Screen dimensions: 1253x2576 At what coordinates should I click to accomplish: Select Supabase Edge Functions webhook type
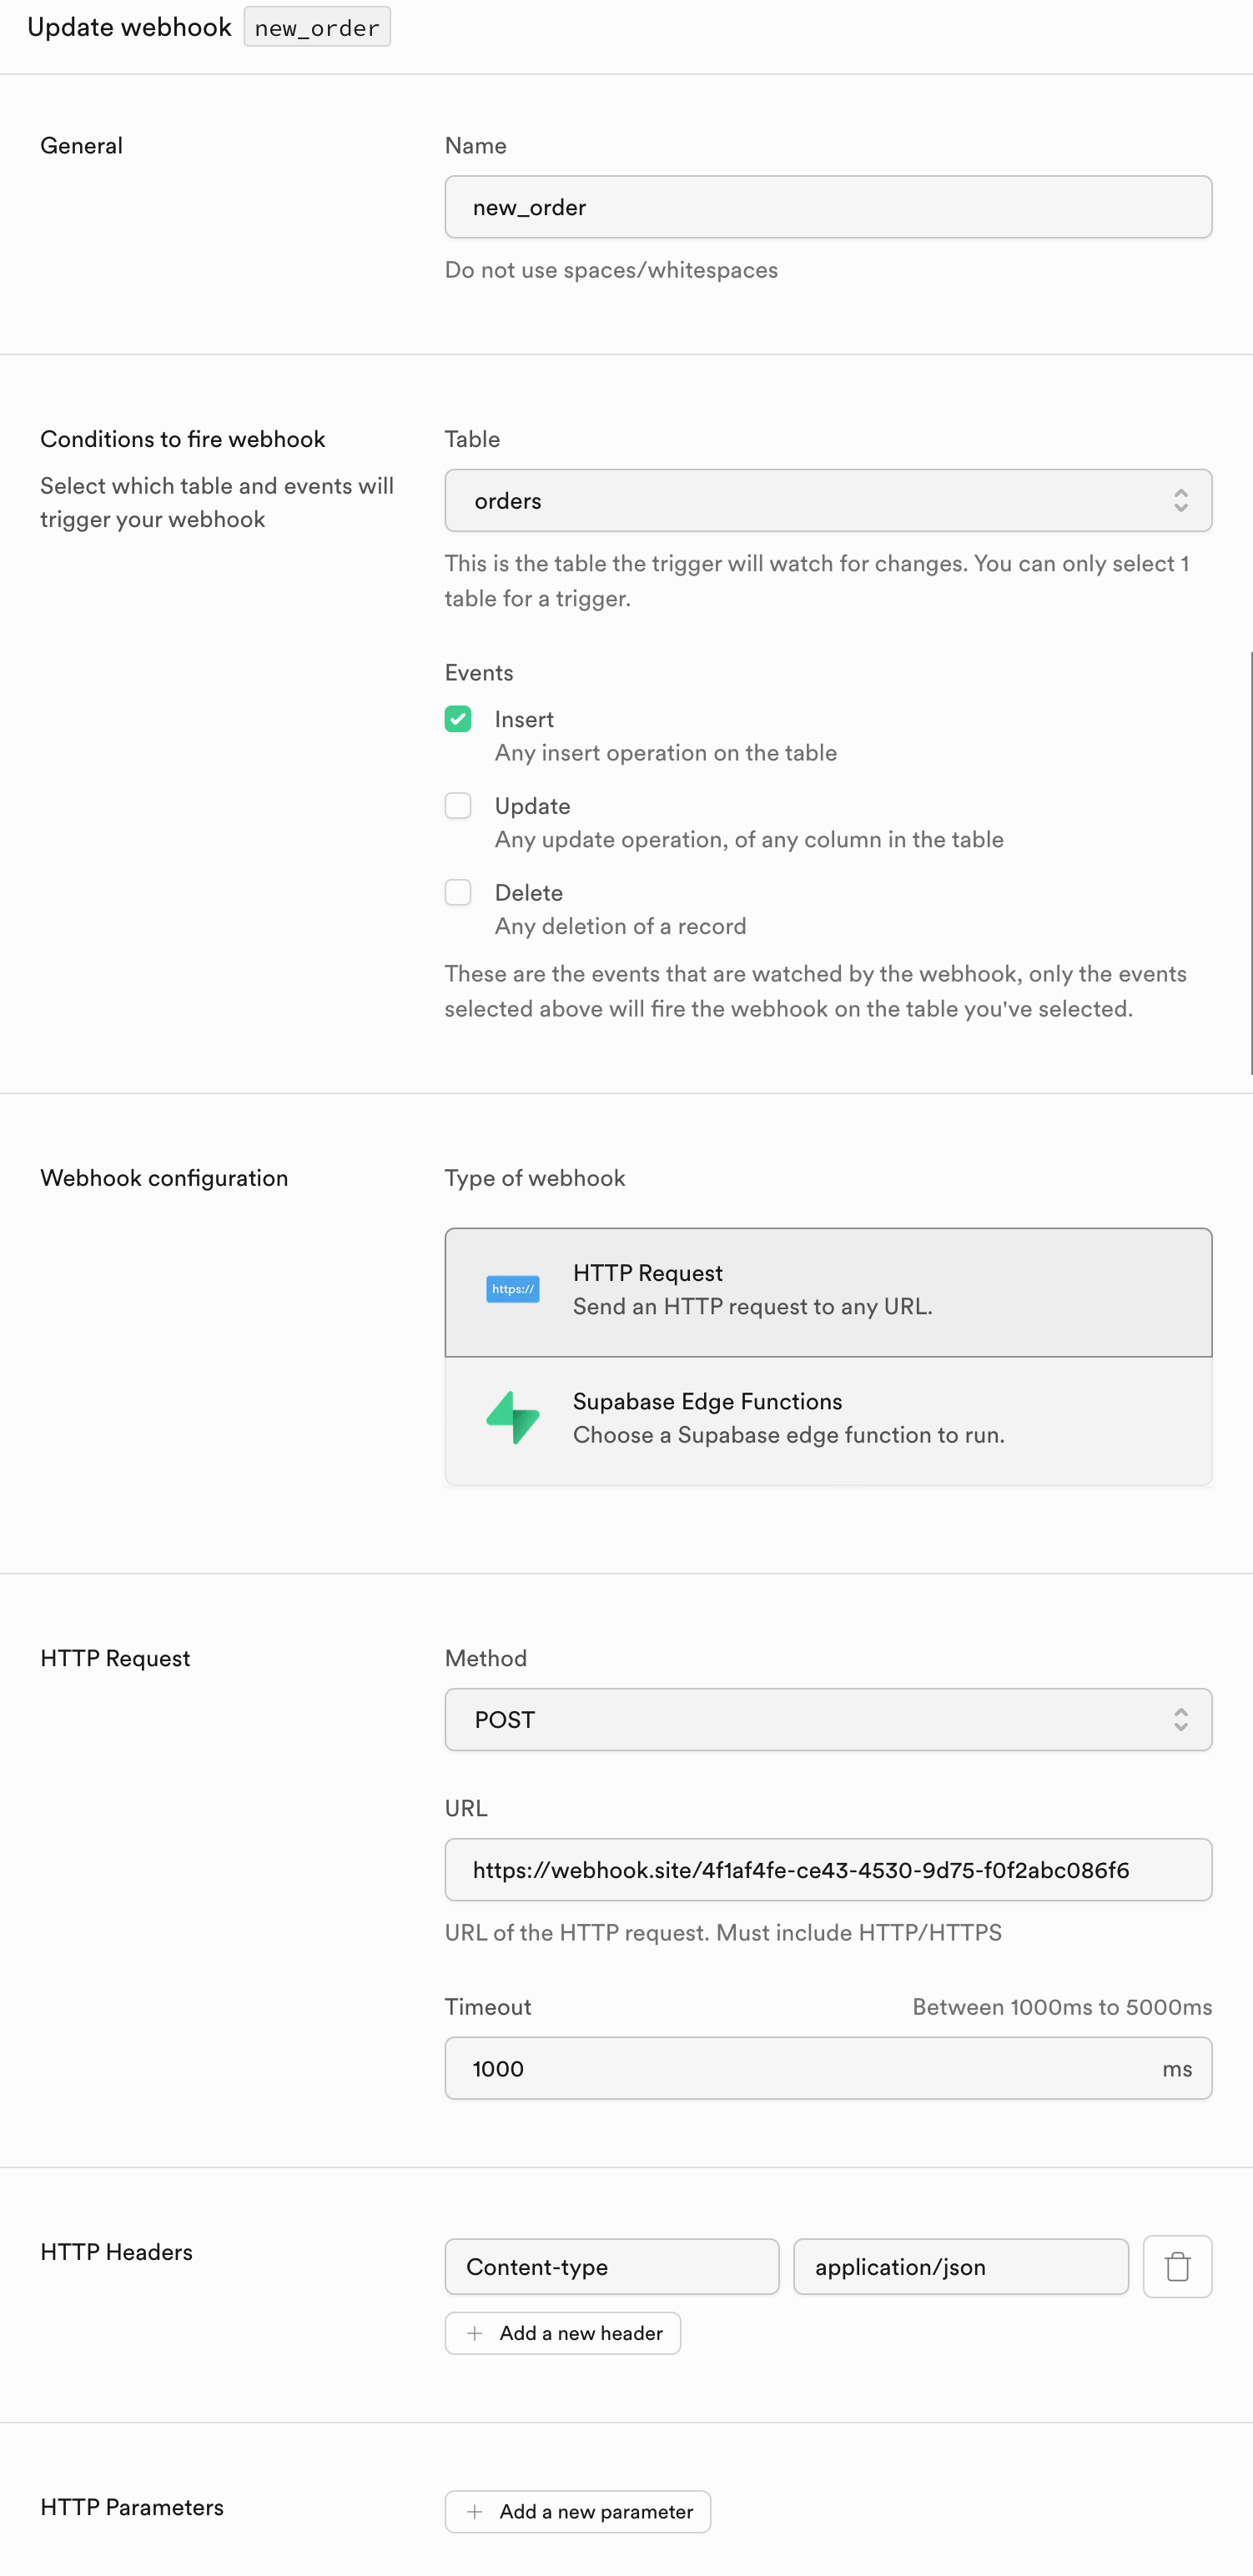(828, 1420)
